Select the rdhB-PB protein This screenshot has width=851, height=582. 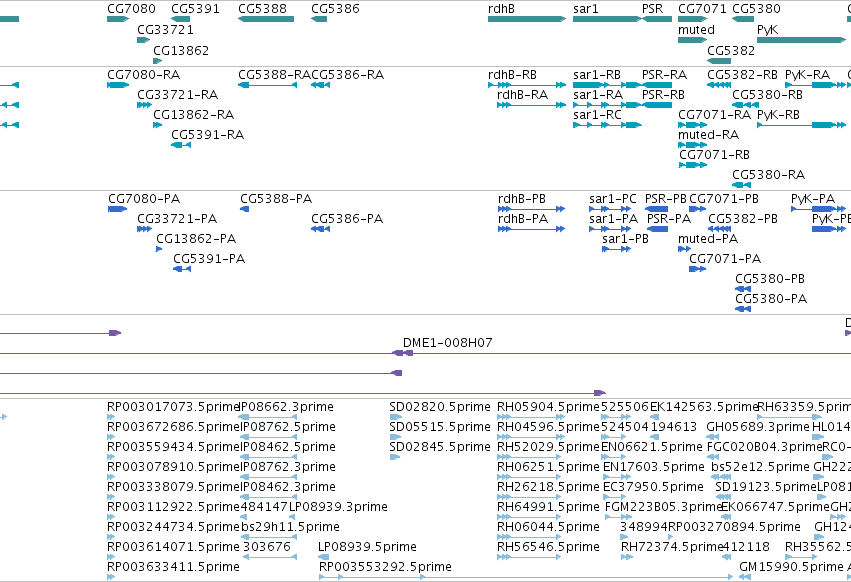[x=531, y=209]
